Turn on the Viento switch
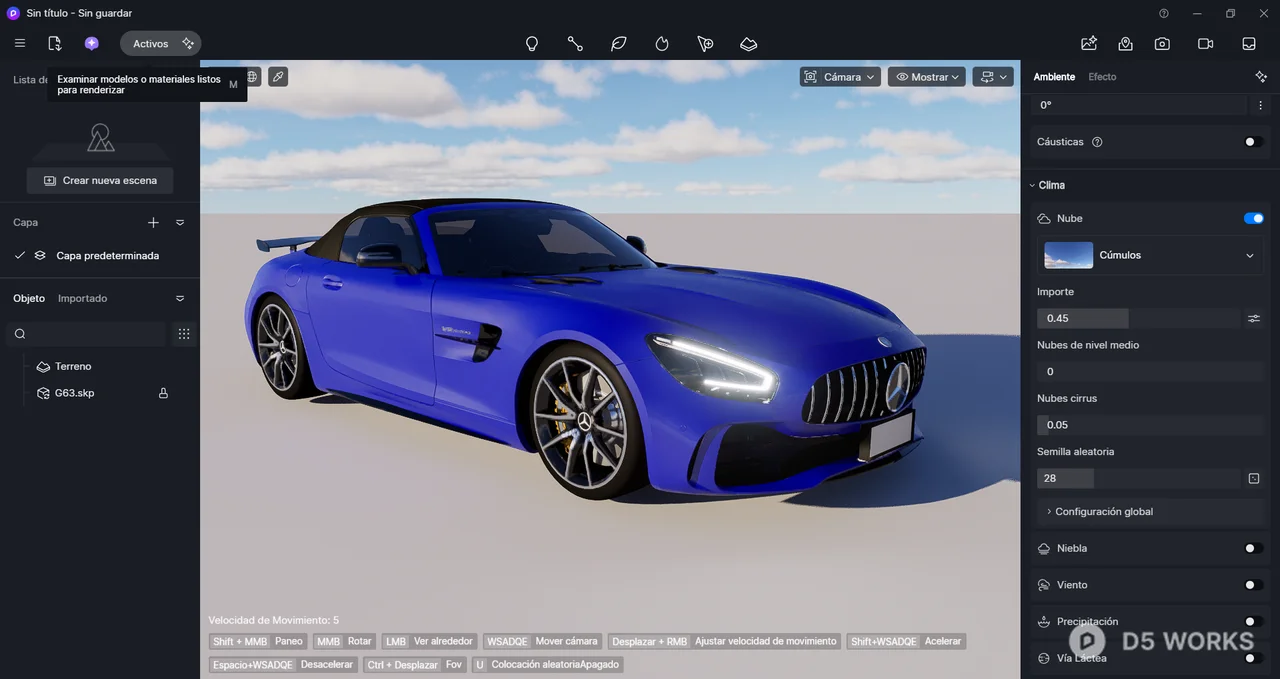 pyautogui.click(x=1253, y=585)
